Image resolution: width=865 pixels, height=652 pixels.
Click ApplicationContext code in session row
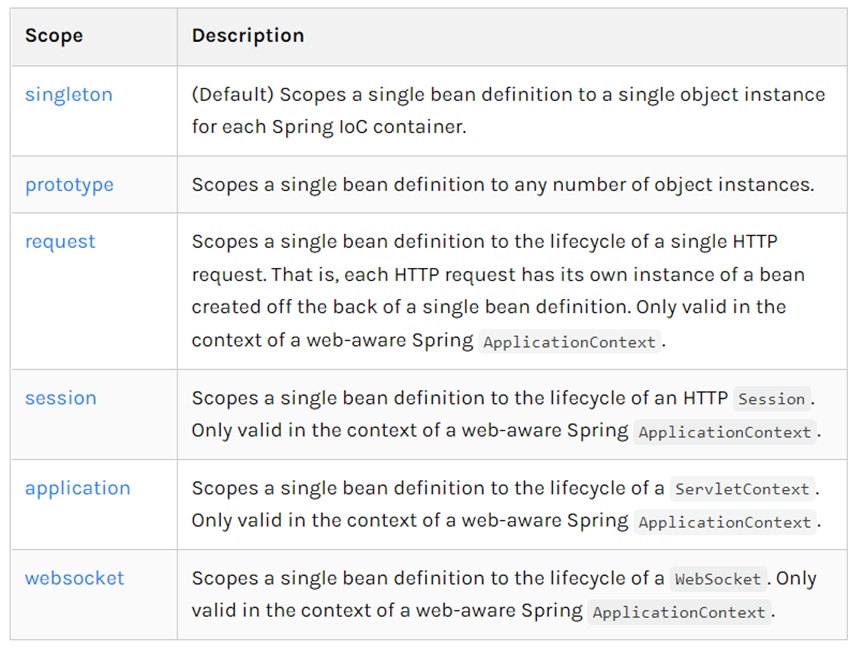tap(725, 432)
